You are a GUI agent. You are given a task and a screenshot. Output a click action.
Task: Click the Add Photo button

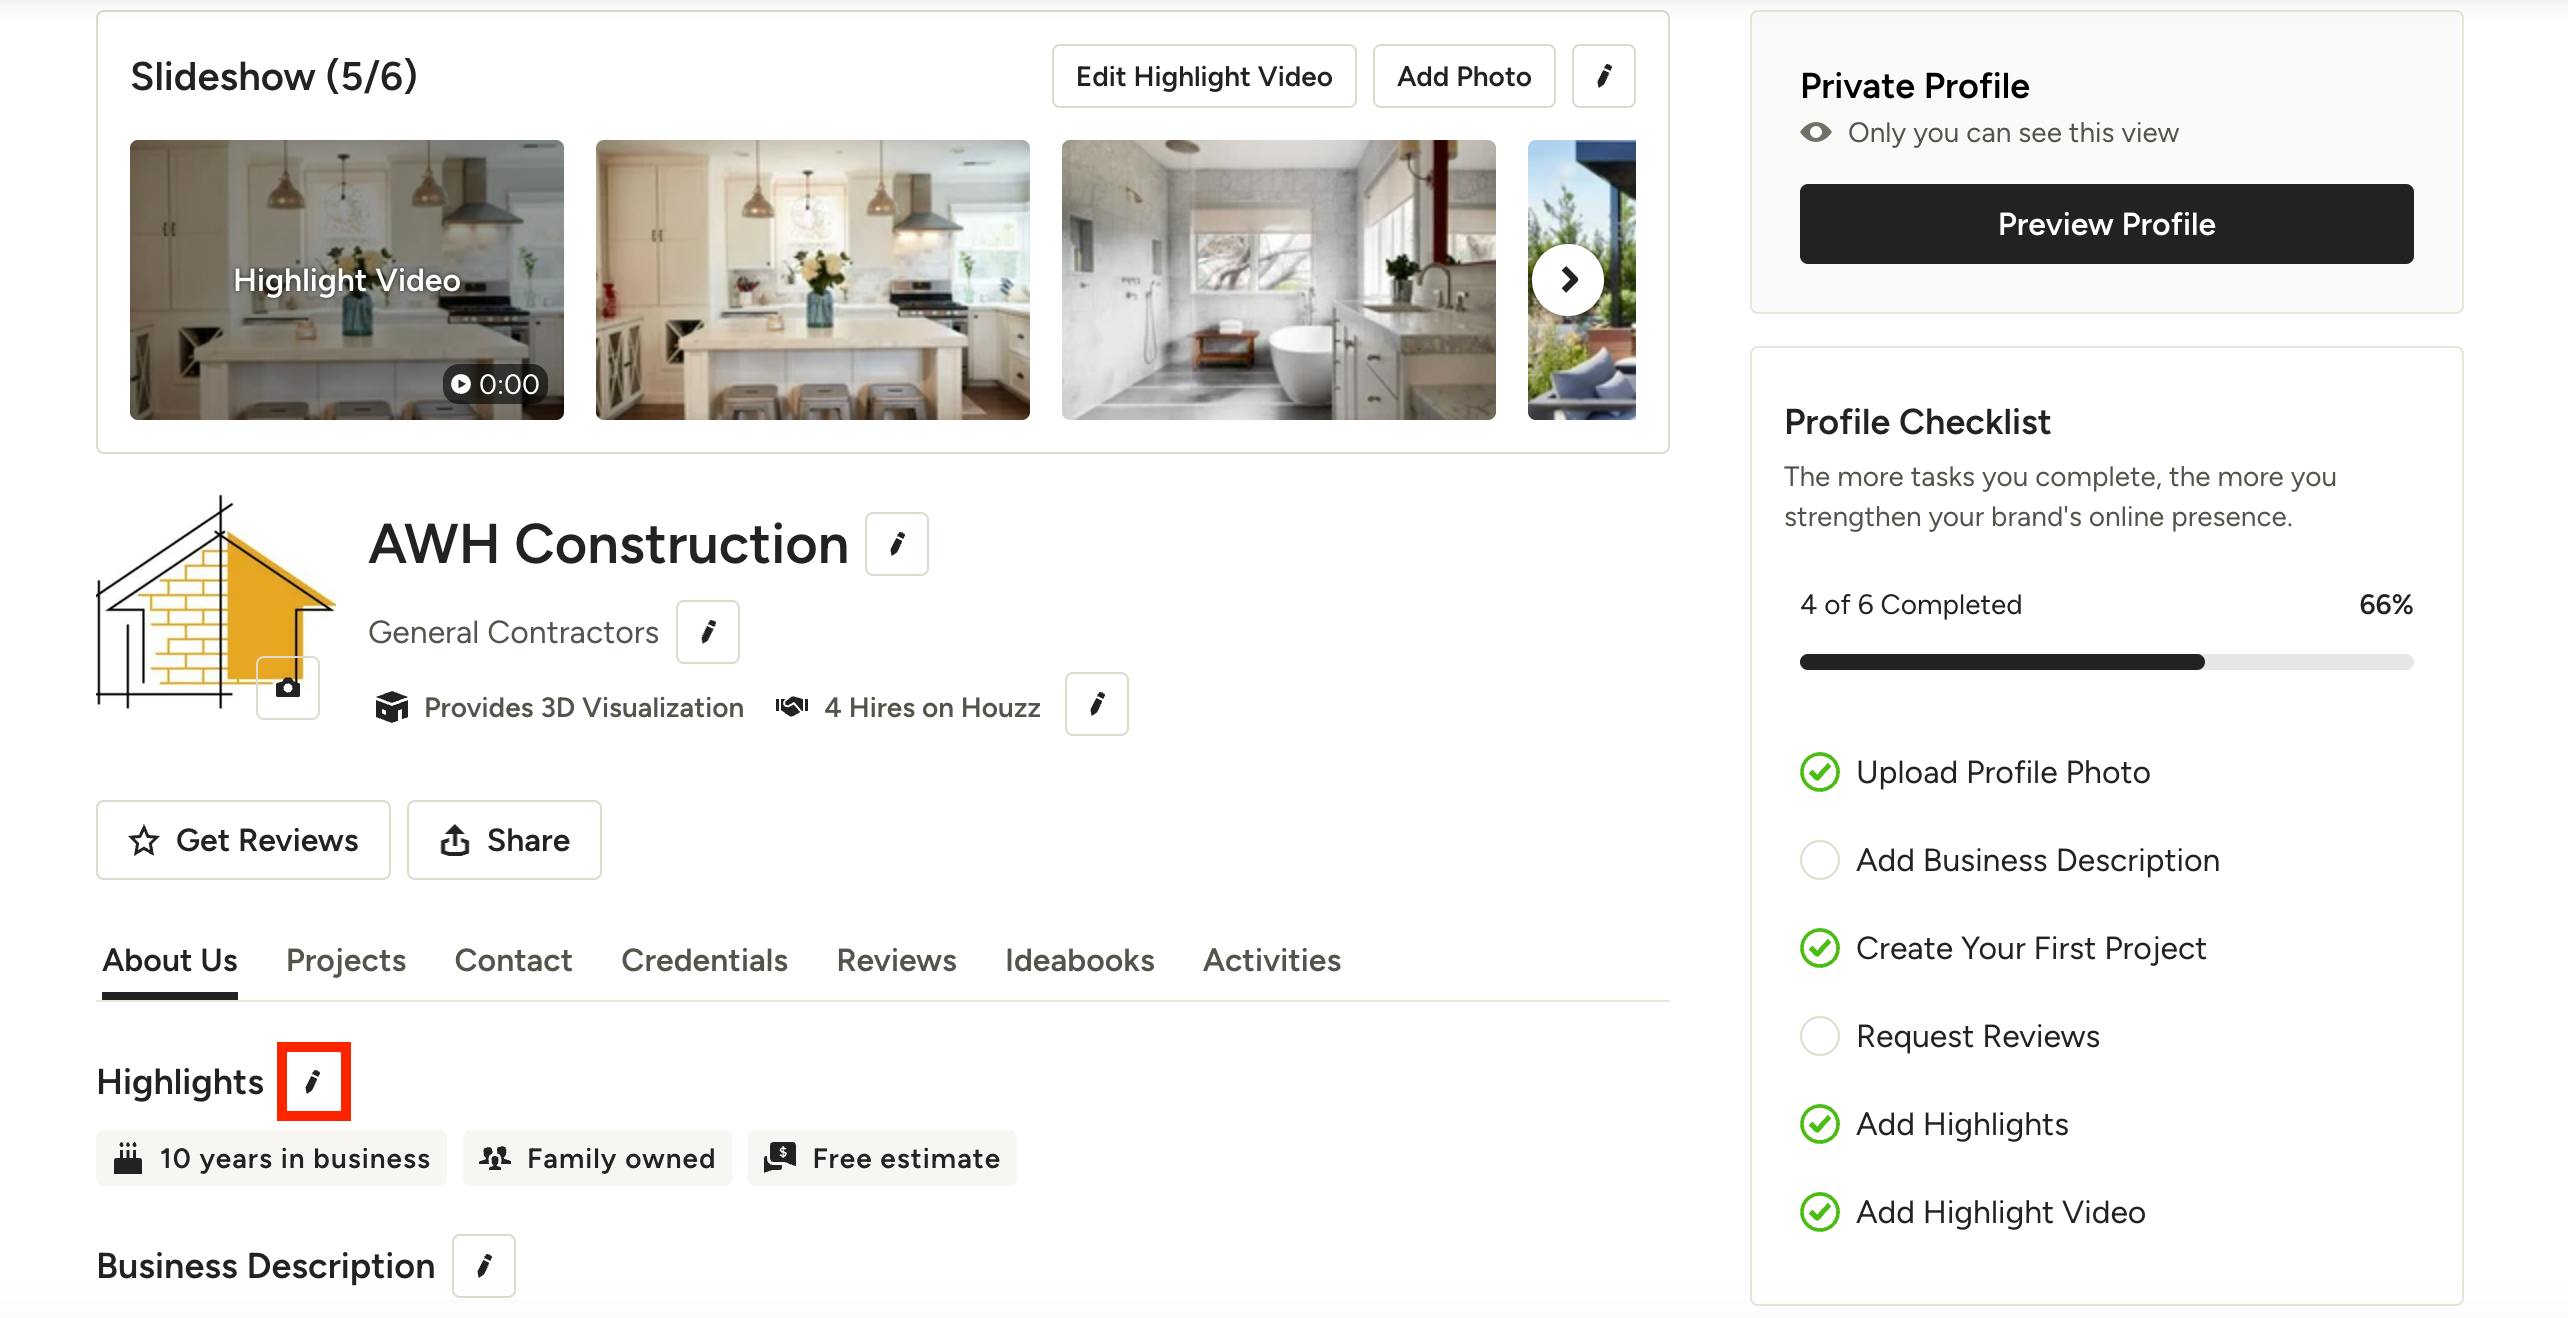pyautogui.click(x=1464, y=76)
